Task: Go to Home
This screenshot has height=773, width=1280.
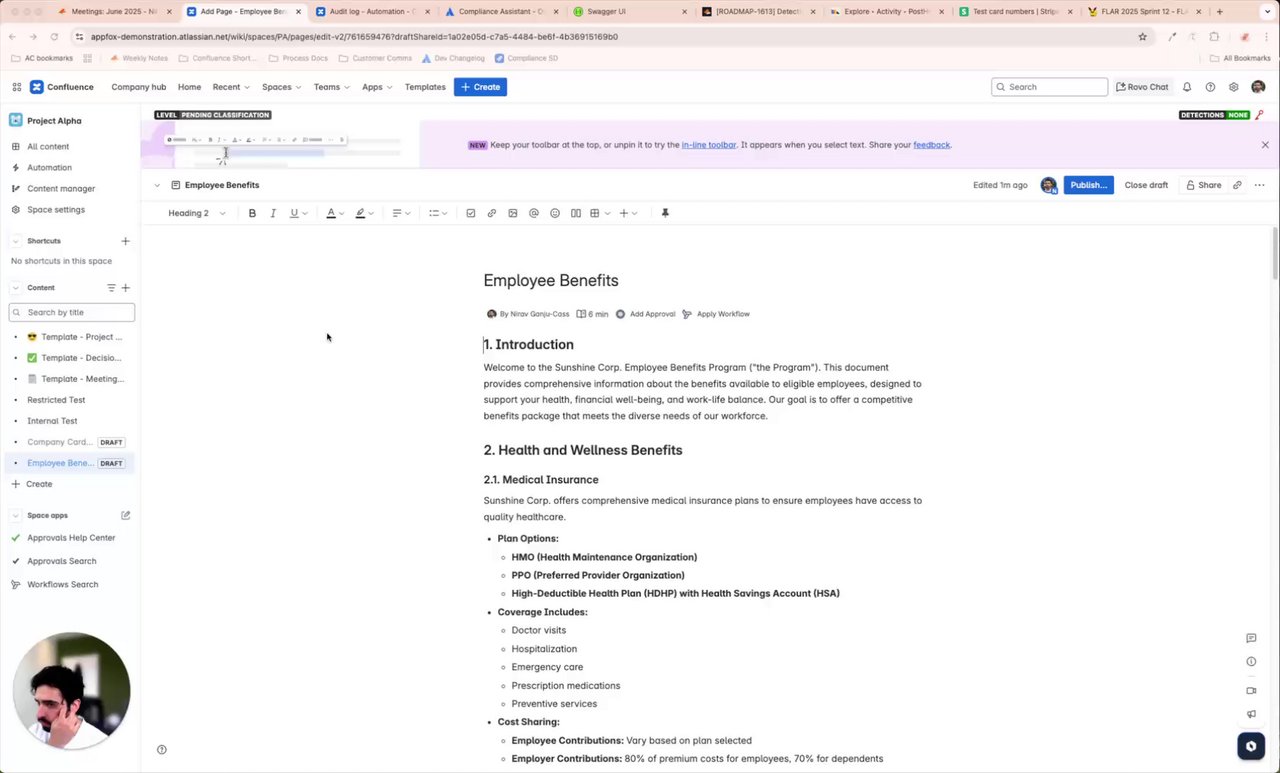Action: point(189,87)
